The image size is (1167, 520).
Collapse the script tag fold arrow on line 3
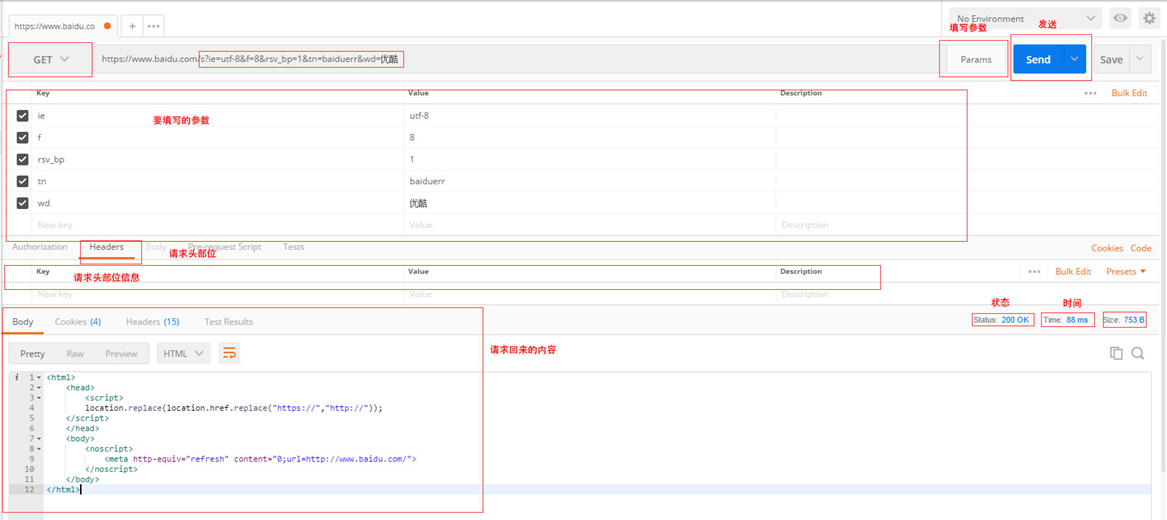[x=39, y=398]
